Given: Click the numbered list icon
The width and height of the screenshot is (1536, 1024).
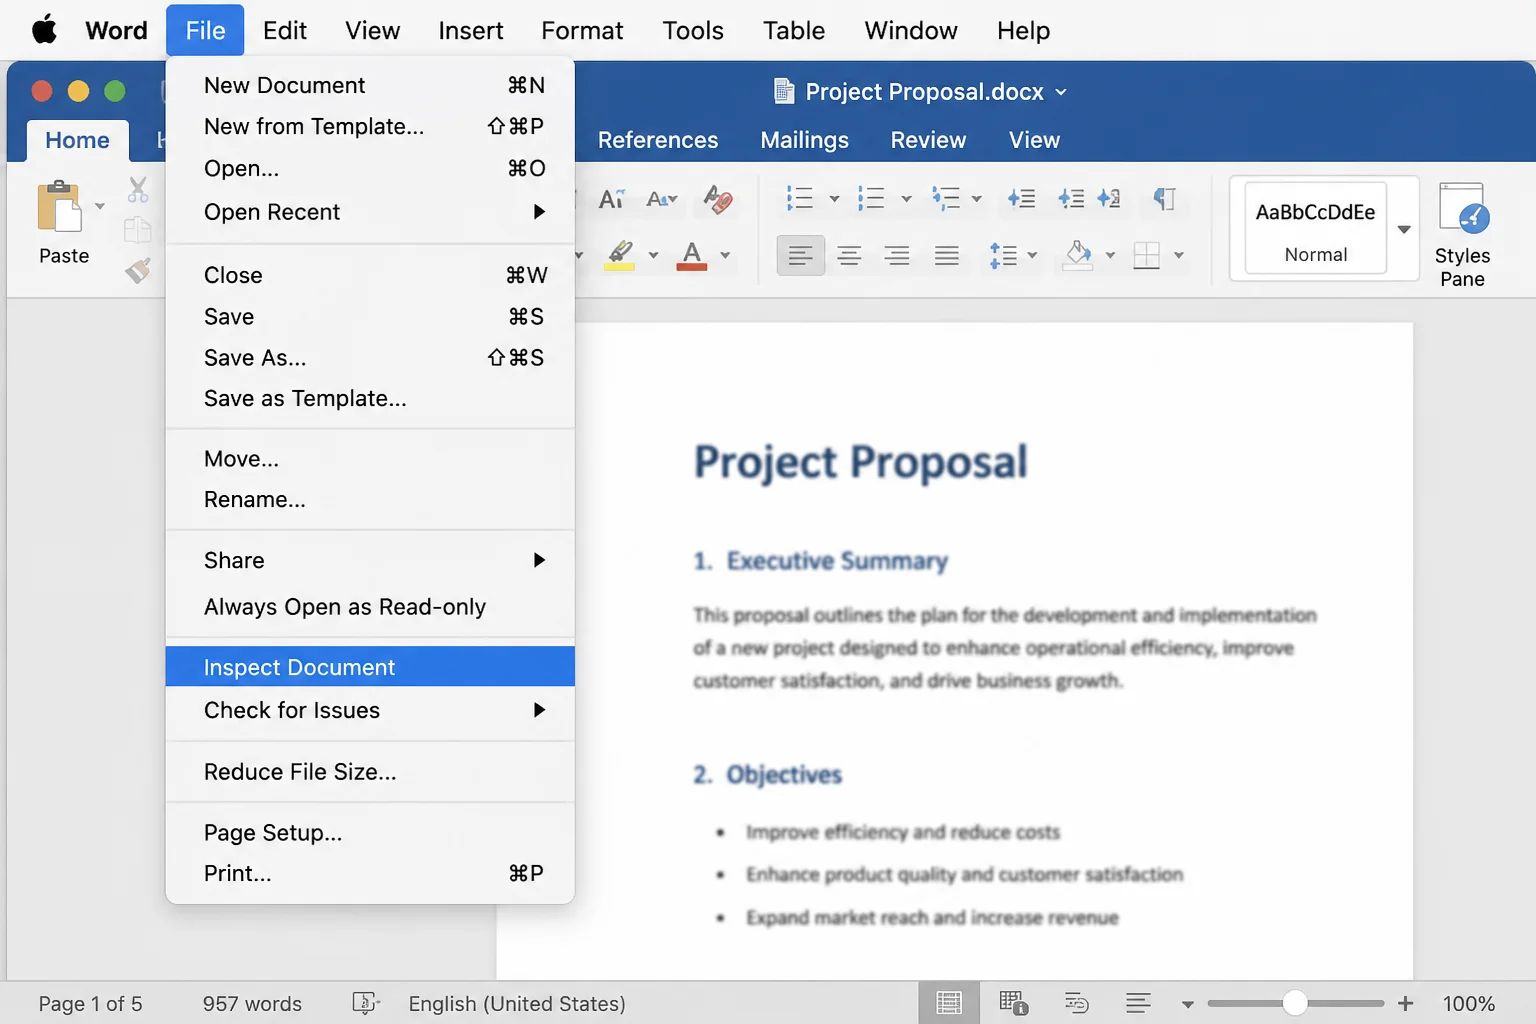Looking at the screenshot, I should (x=871, y=198).
